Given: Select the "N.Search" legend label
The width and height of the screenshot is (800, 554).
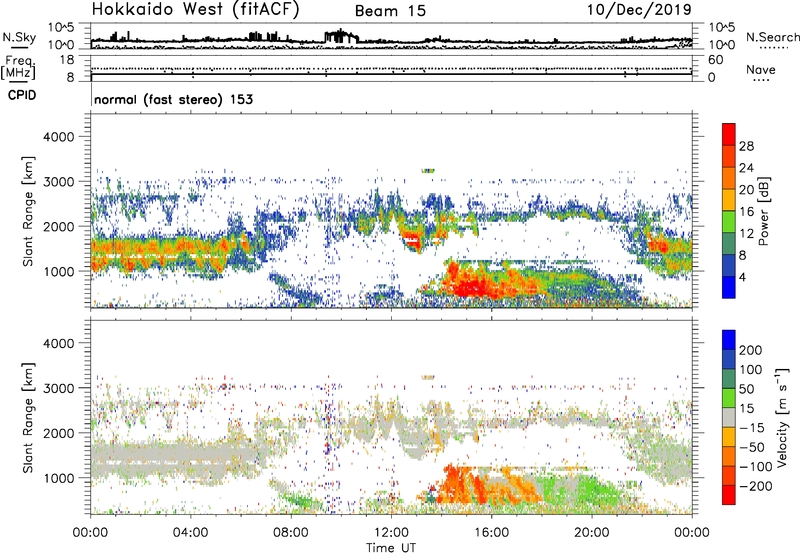Looking at the screenshot, I should coord(772,37).
